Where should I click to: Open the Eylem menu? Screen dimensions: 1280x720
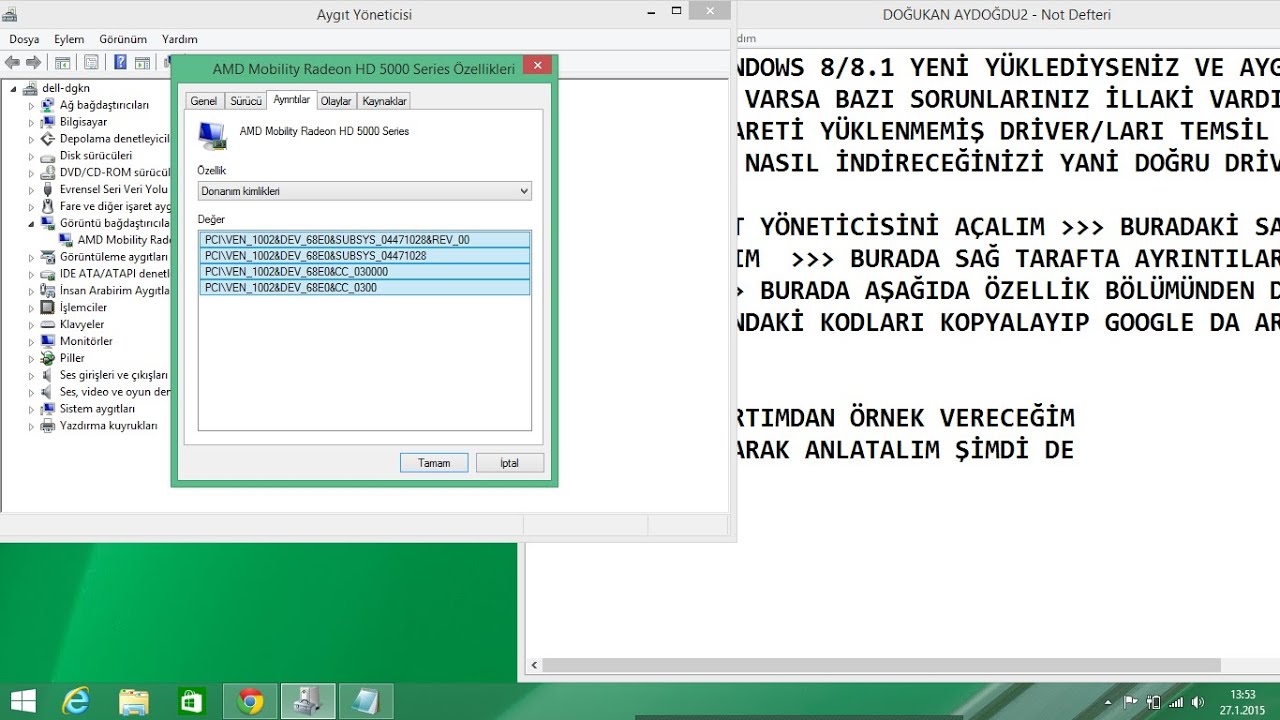[x=69, y=39]
